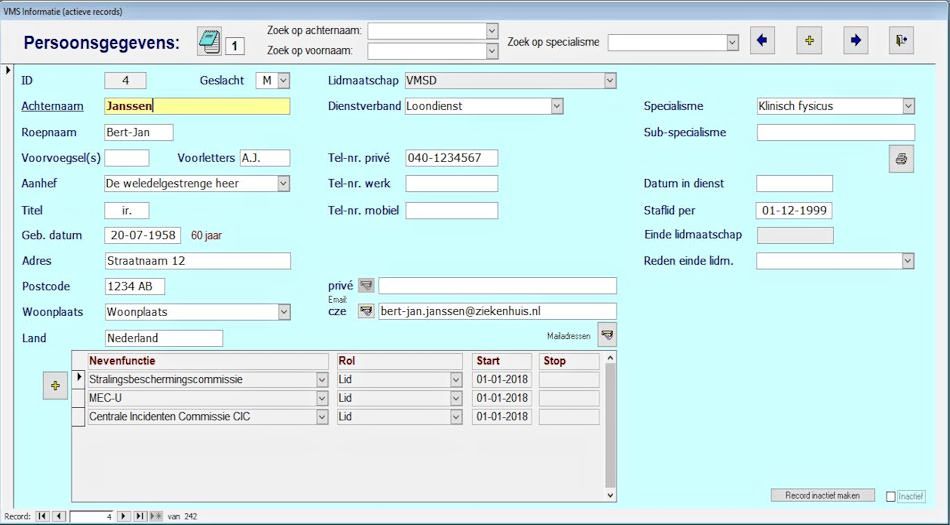This screenshot has width=950, height=525.
Task: Add a new person with the top yellow plus
Action: coord(809,41)
